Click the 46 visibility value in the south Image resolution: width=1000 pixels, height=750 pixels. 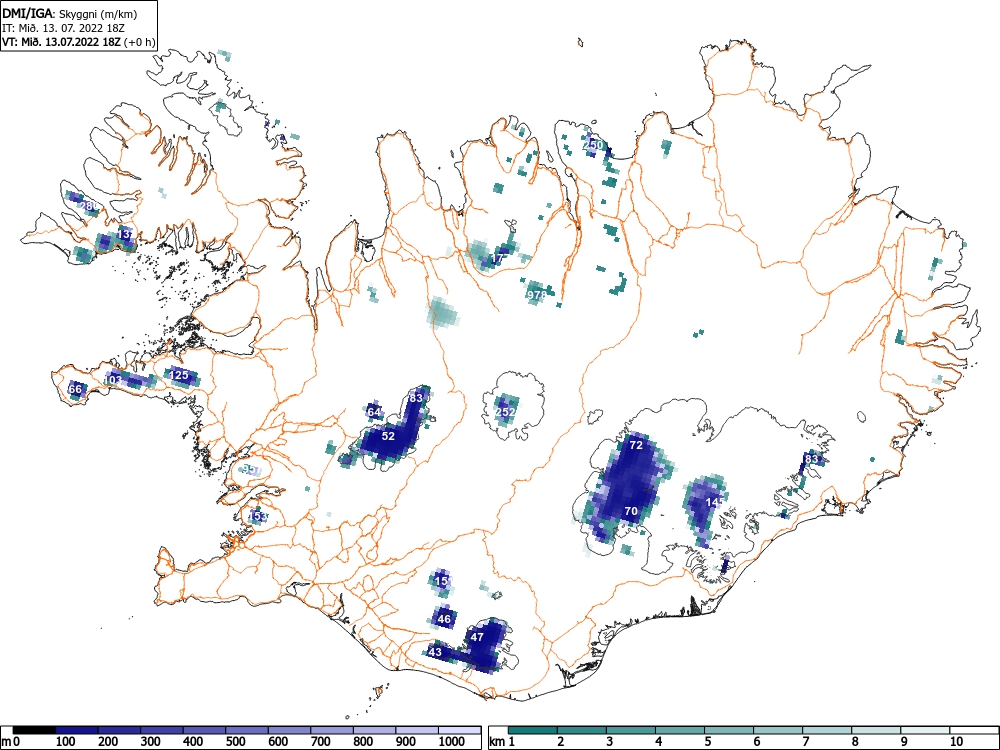pyautogui.click(x=444, y=619)
